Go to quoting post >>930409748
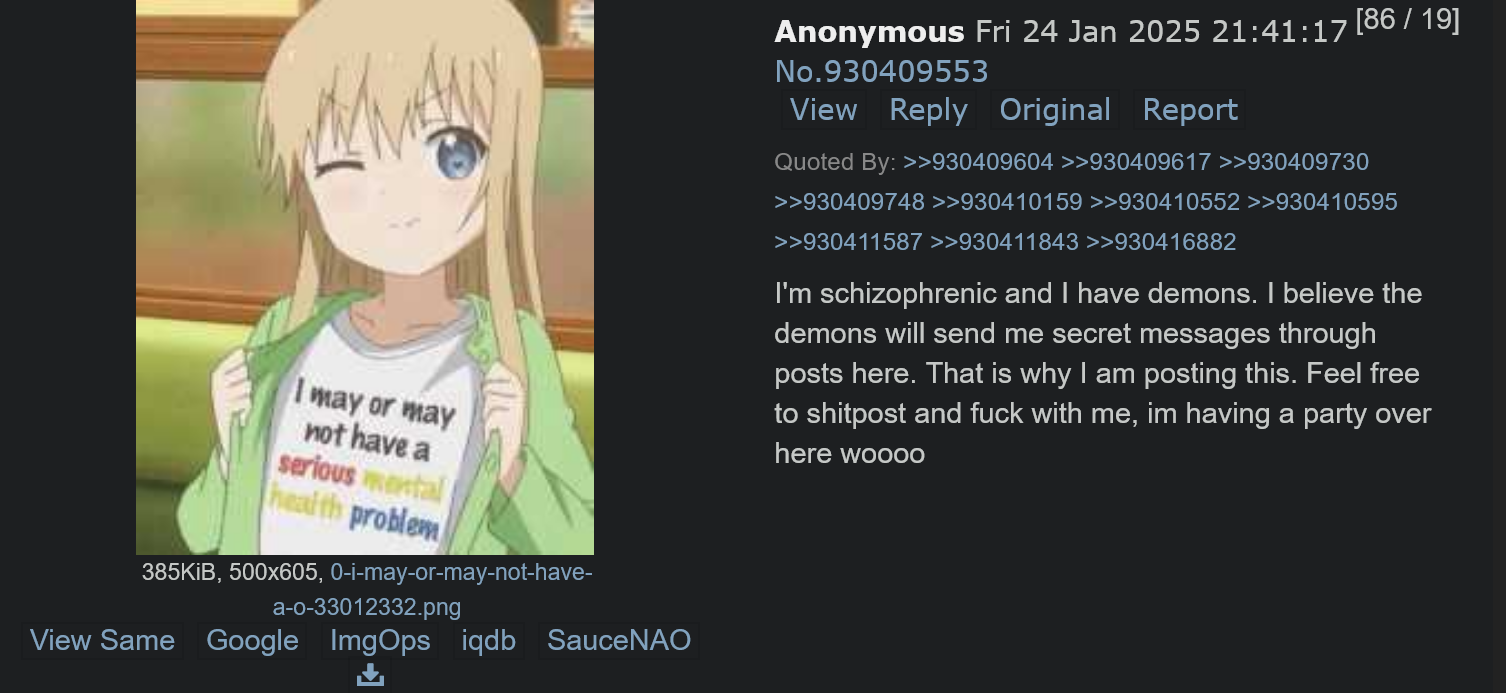This screenshot has height=693, width=1506. (849, 202)
